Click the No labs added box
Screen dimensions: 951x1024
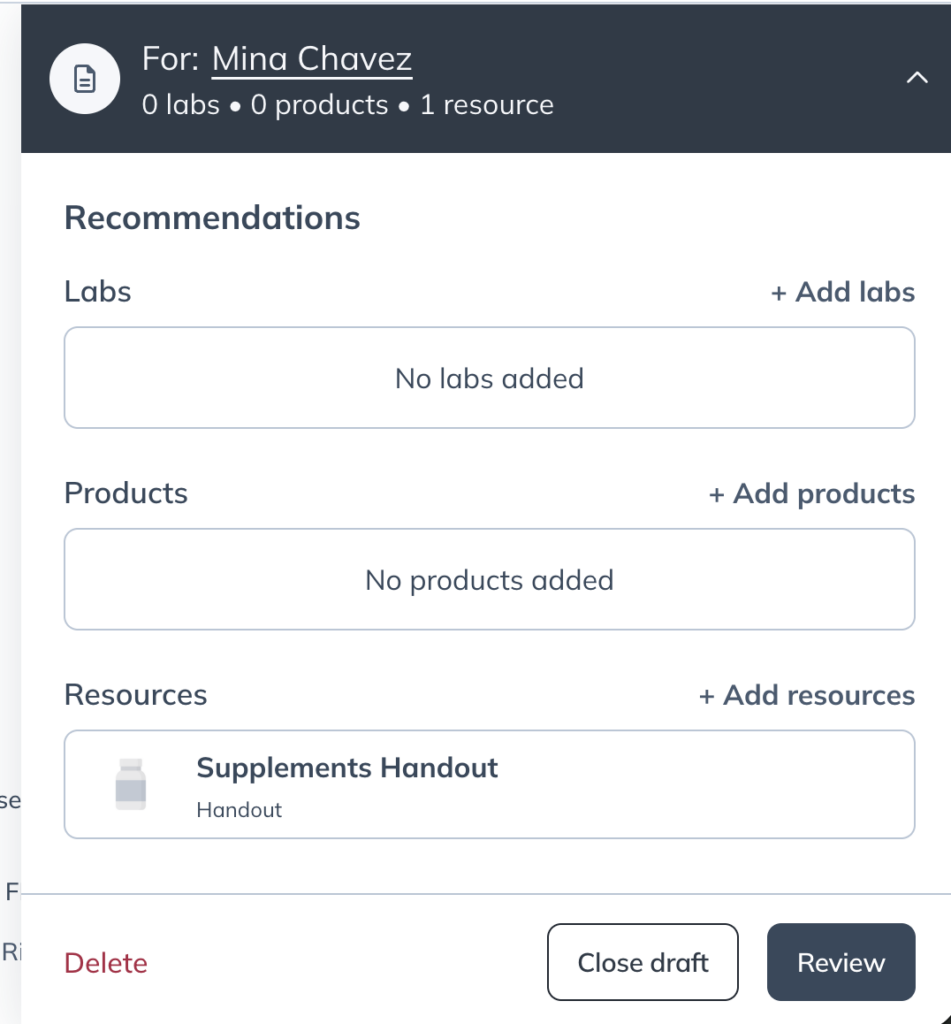[x=489, y=378]
